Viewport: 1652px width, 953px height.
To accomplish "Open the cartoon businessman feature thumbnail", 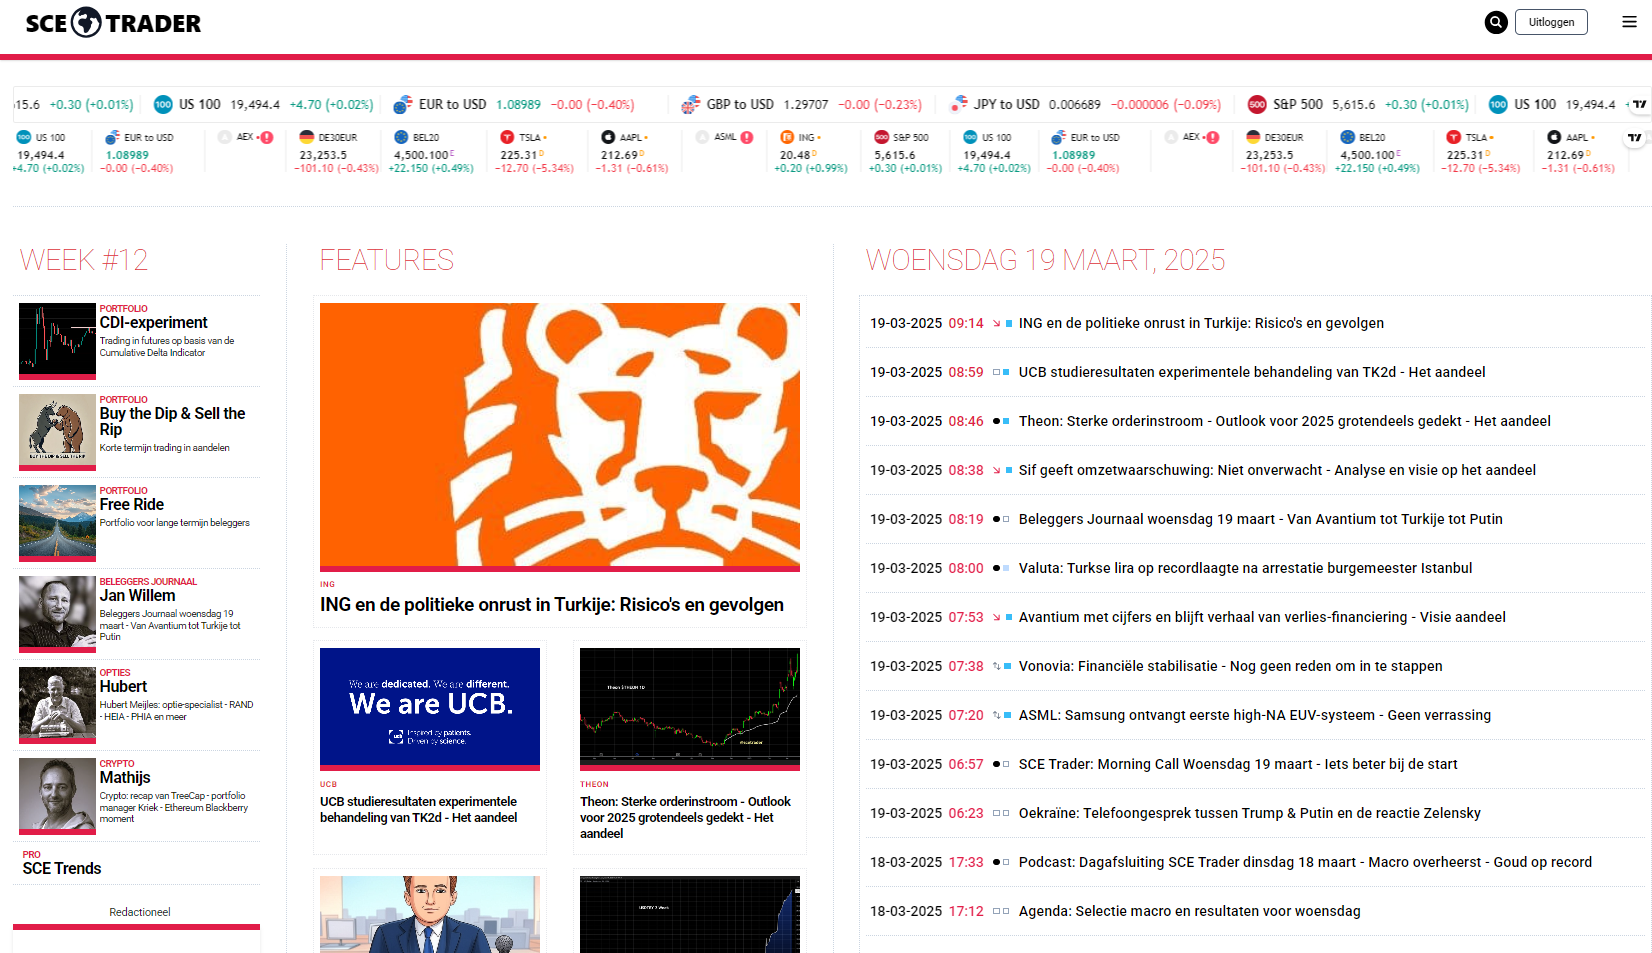I will pyautogui.click(x=430, y=914).
